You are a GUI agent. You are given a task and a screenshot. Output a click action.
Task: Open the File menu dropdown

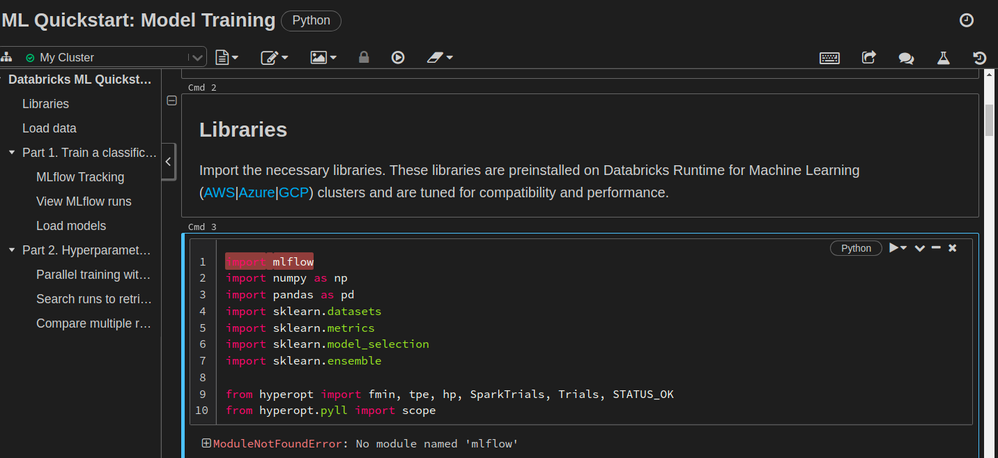coord(227,58)
